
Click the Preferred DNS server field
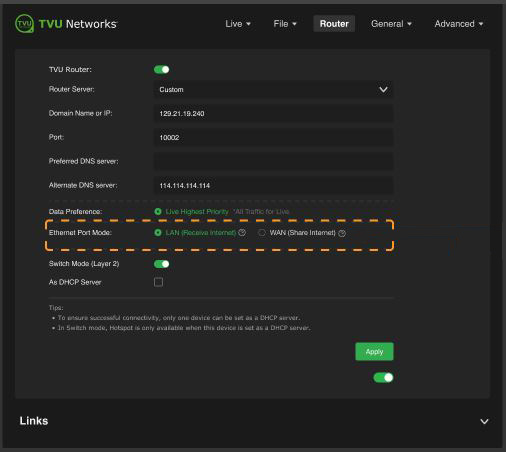click(x=273, y=161)
